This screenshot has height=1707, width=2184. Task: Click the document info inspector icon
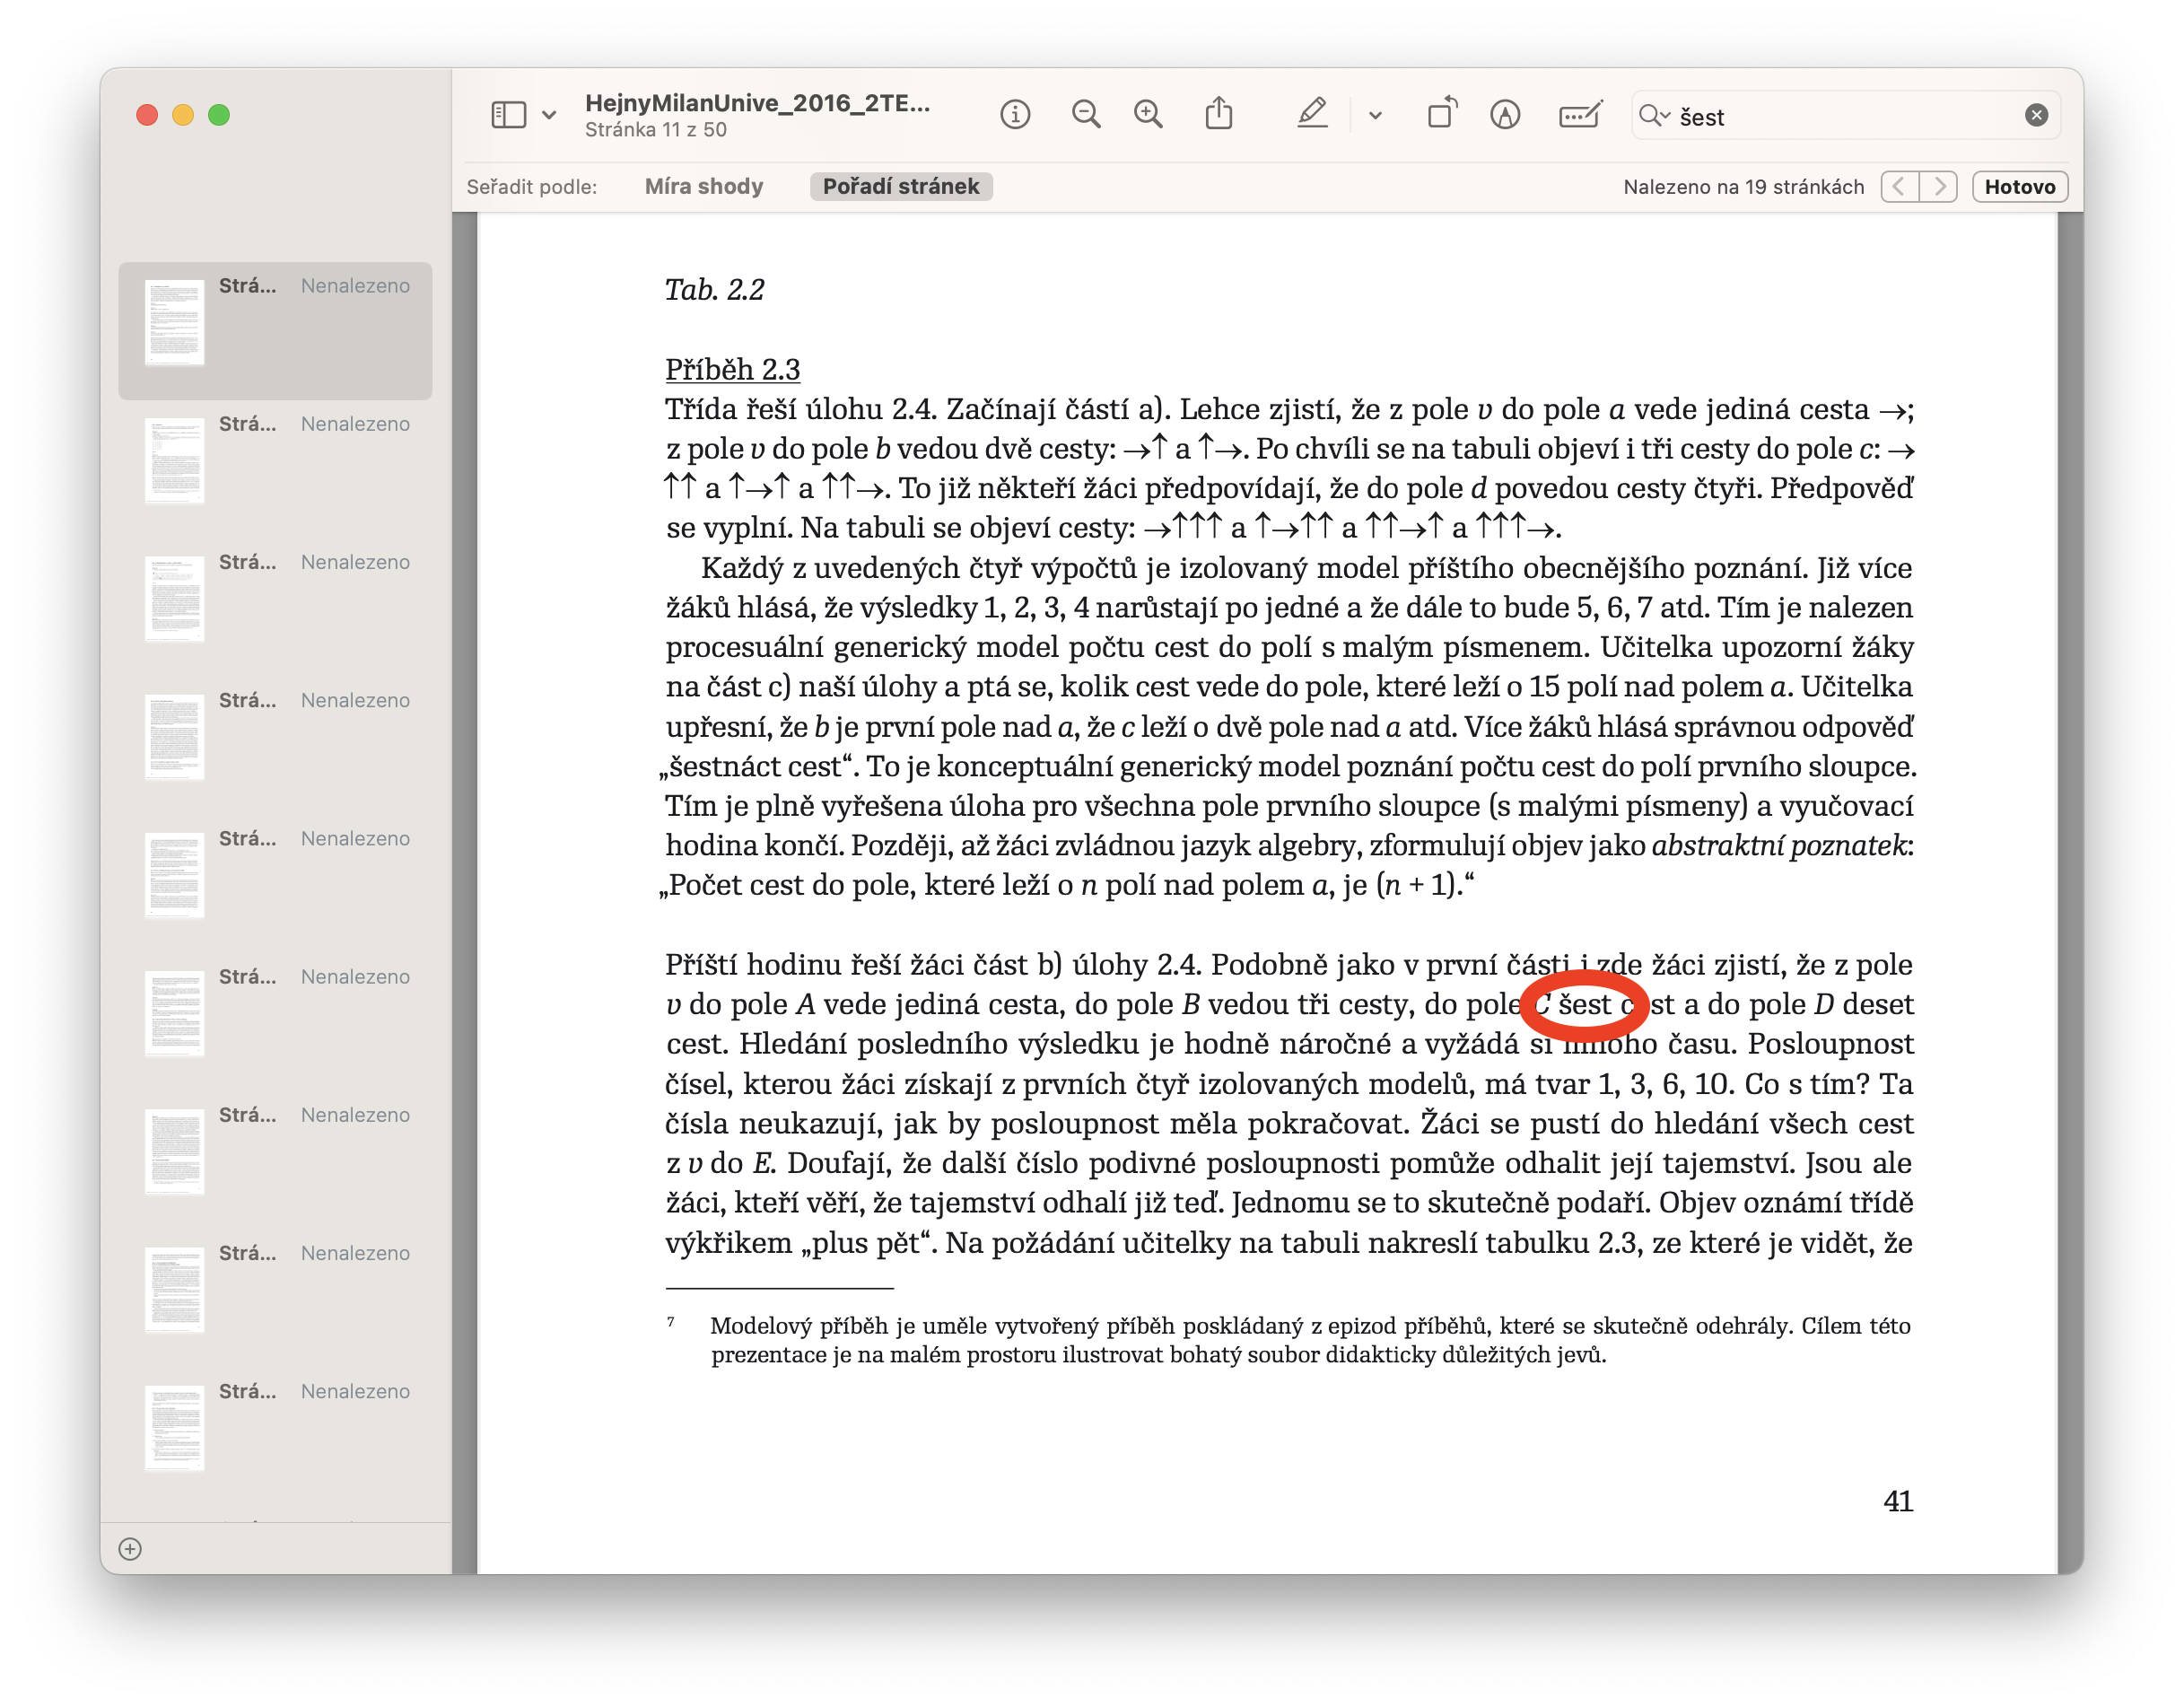click(x=1015, y=115)
